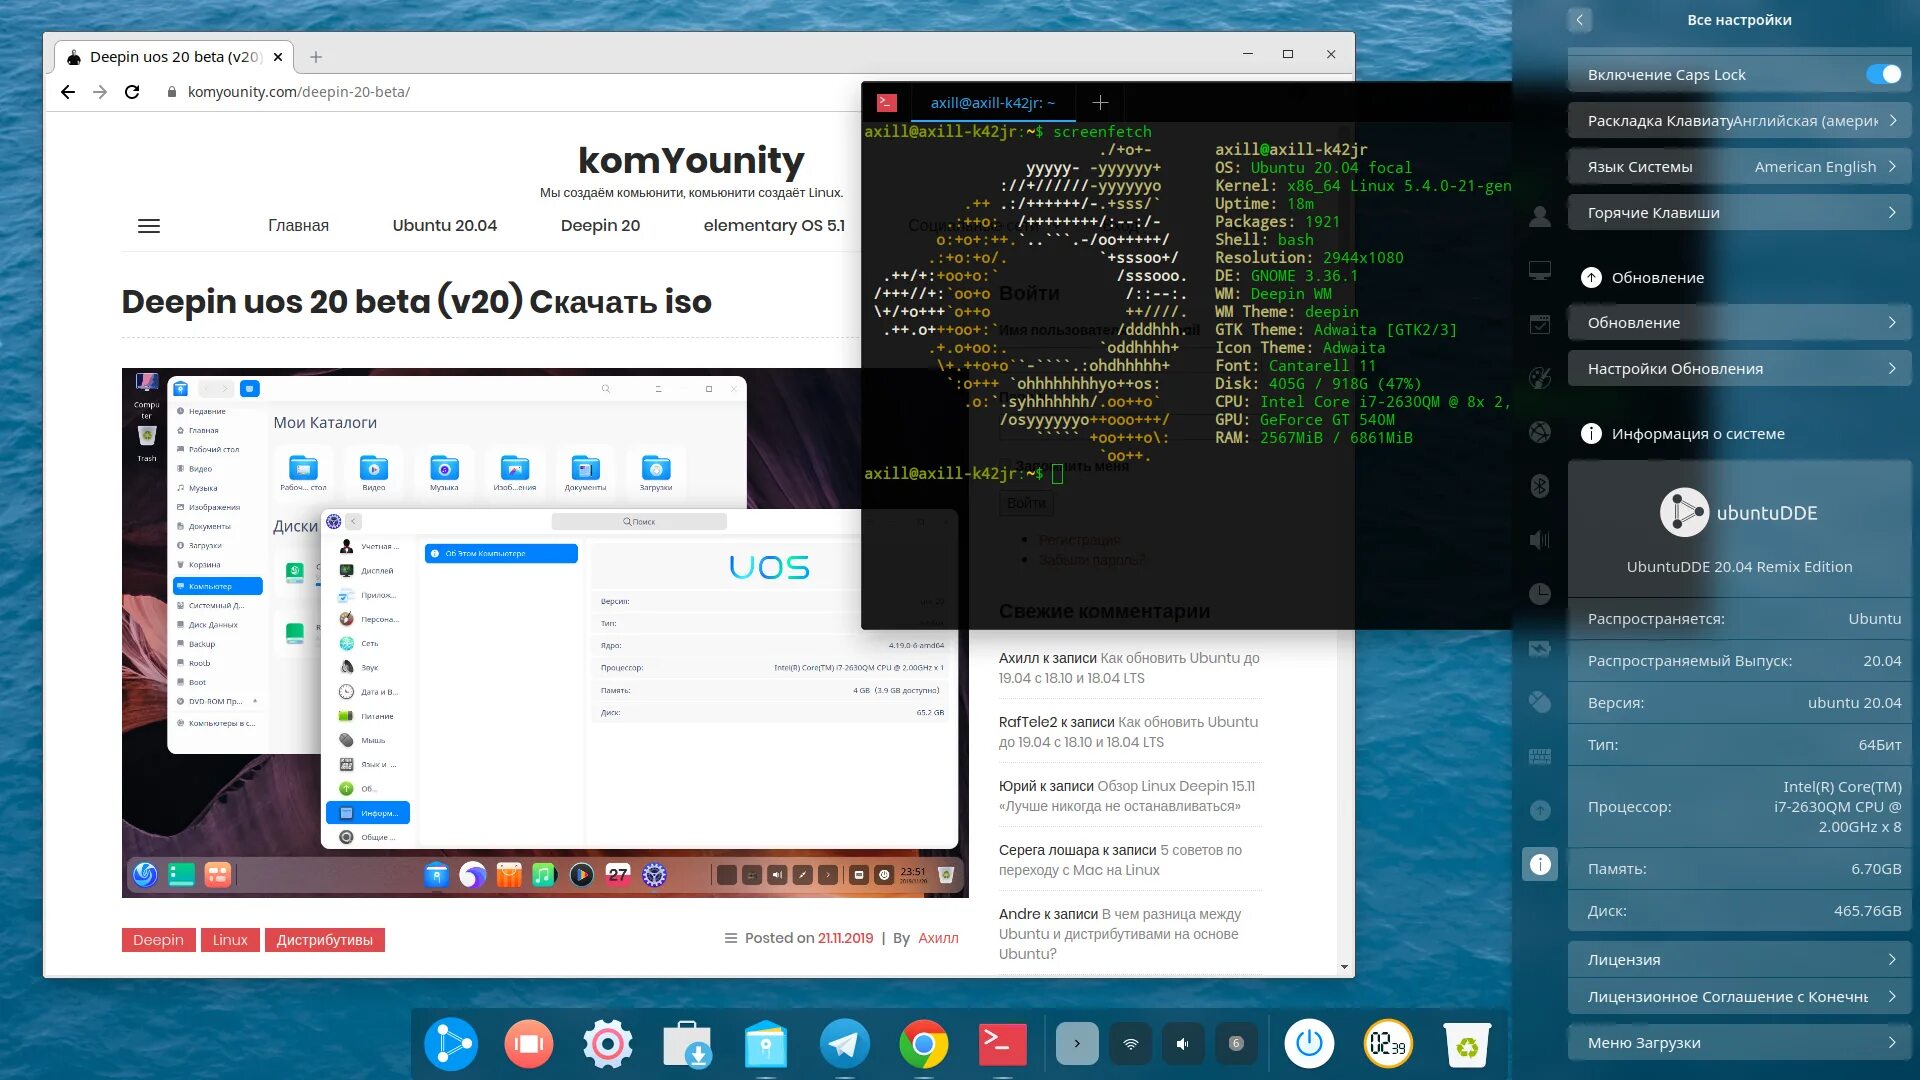Open the launcher icon in the dock
Screen dimensions: 1920x1080
tap(450, 1044)
